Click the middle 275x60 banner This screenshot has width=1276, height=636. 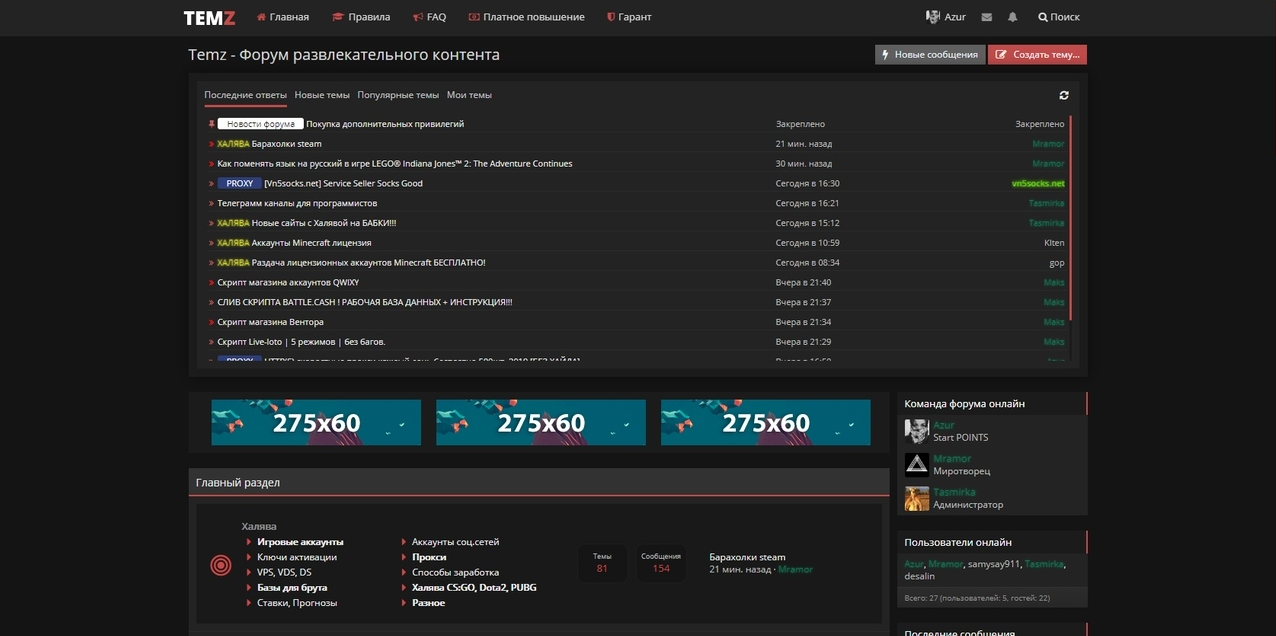541,423
